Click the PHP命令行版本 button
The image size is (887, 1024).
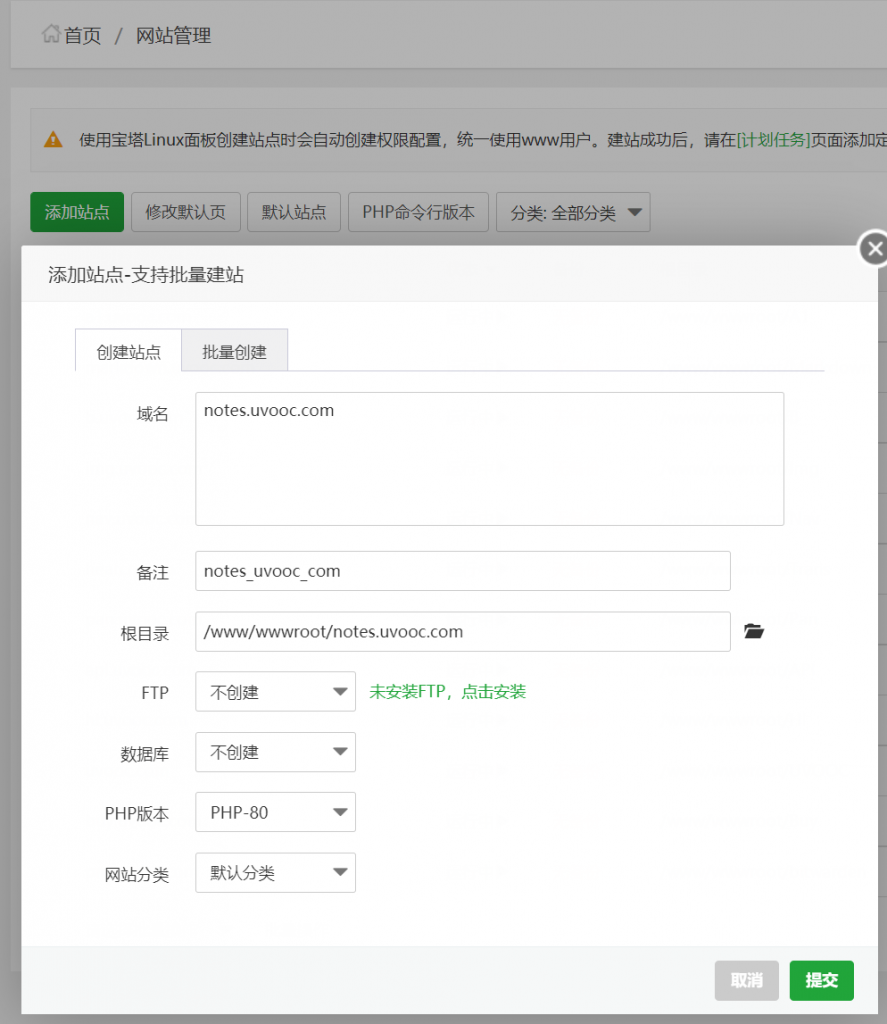(x=418, y=212)
